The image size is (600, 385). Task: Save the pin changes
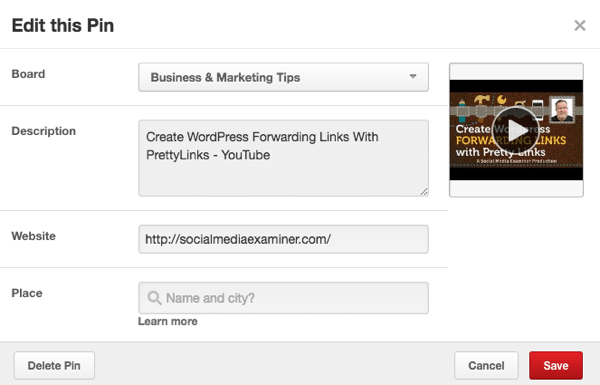click(x=556, y=365)
